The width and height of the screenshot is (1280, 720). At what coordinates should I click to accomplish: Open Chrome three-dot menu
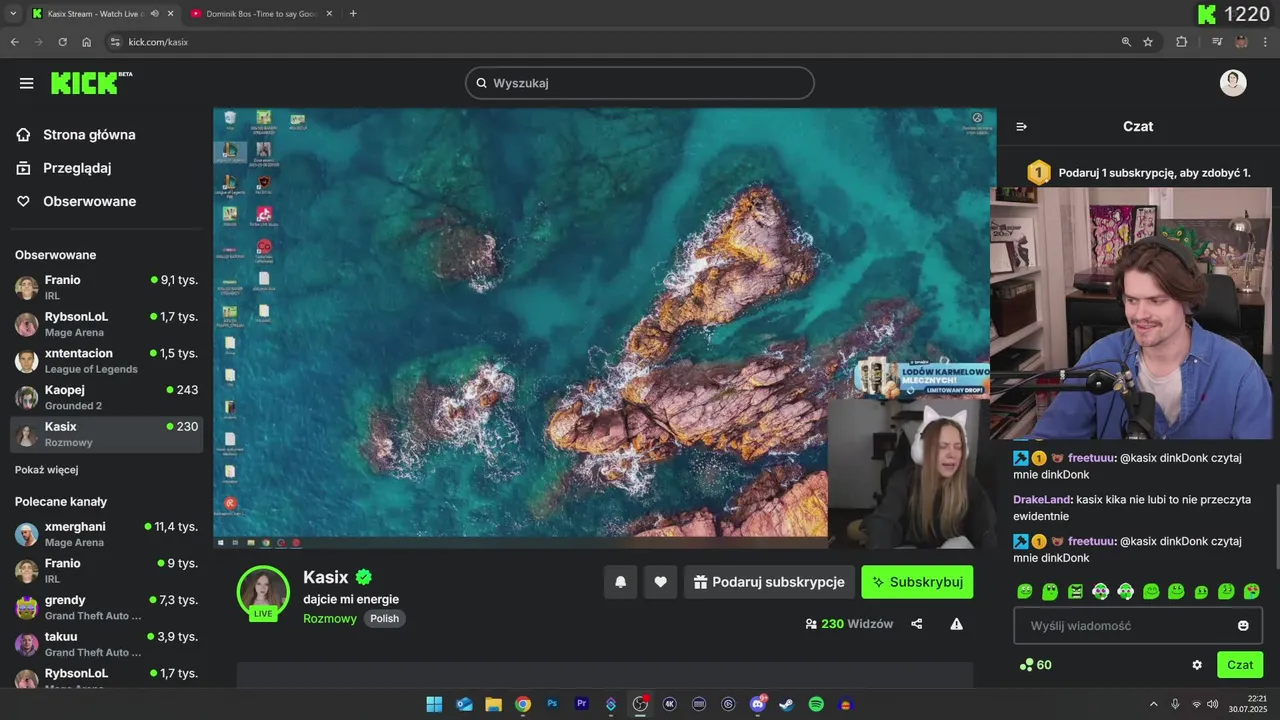[x=1267, y=42]
